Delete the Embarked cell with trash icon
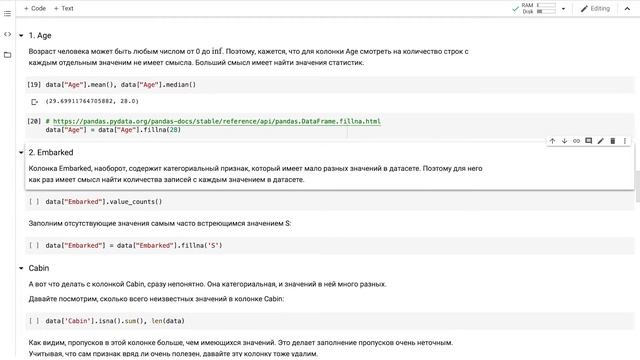640x360 pixels. [613, 141]
